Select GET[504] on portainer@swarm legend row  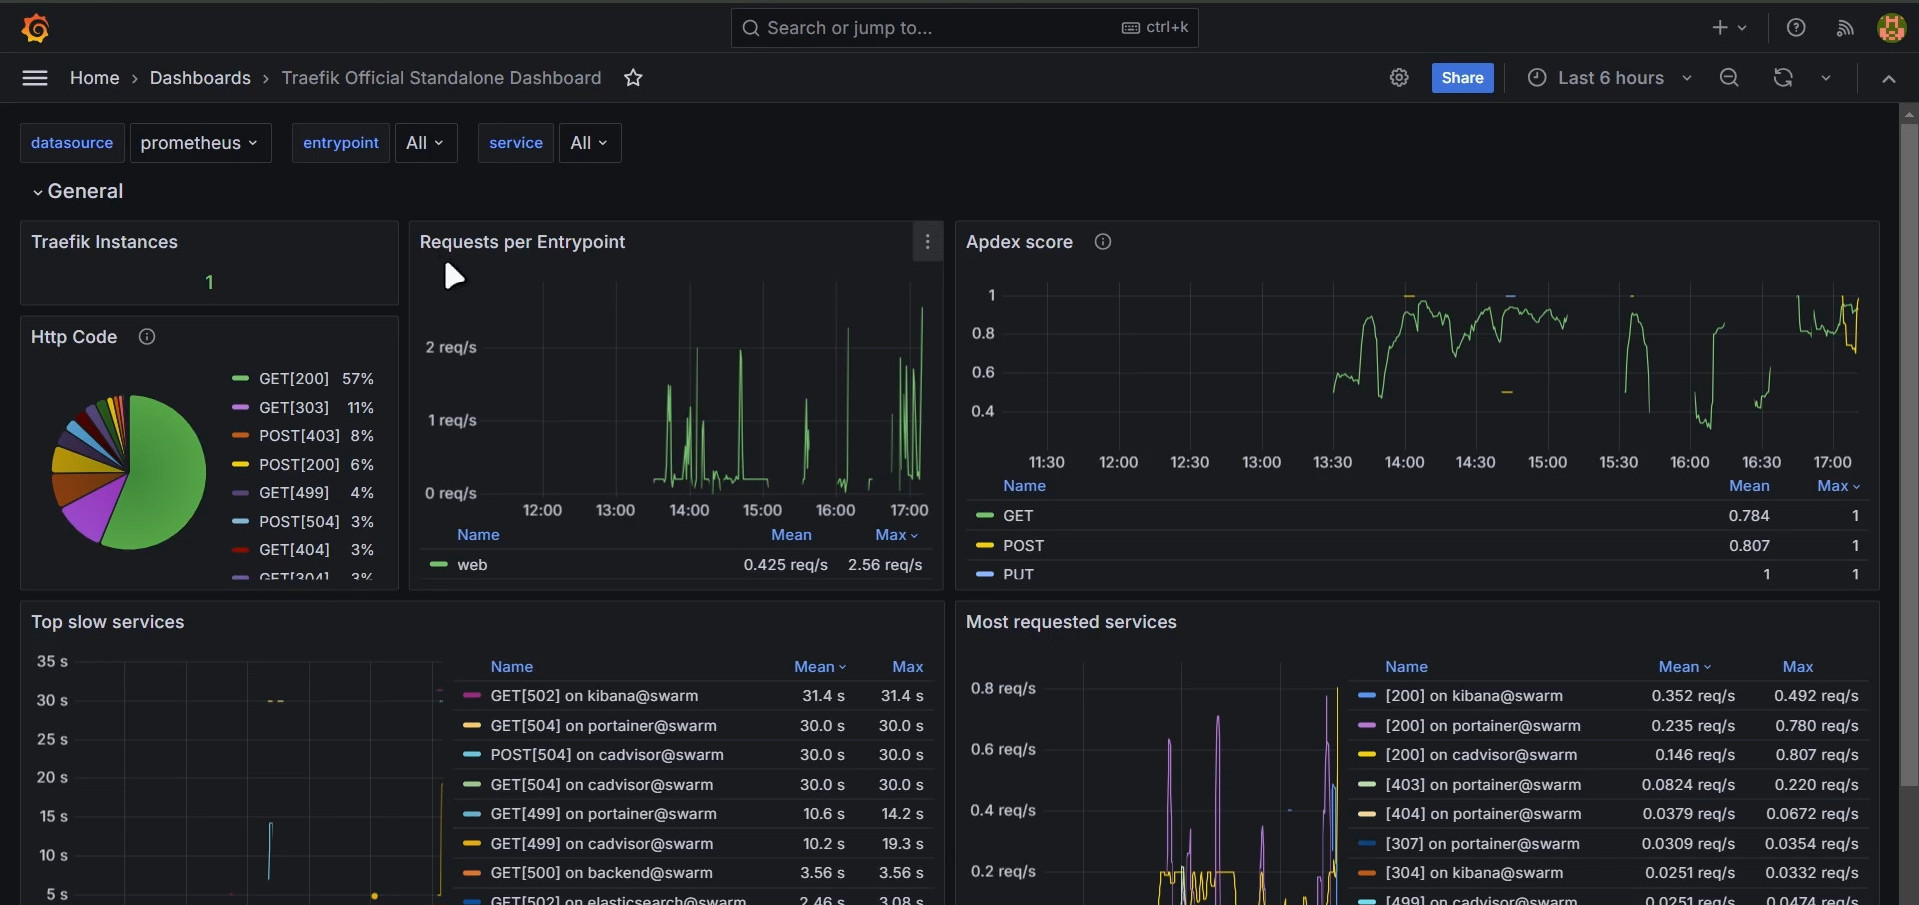[x=693, y=726]
